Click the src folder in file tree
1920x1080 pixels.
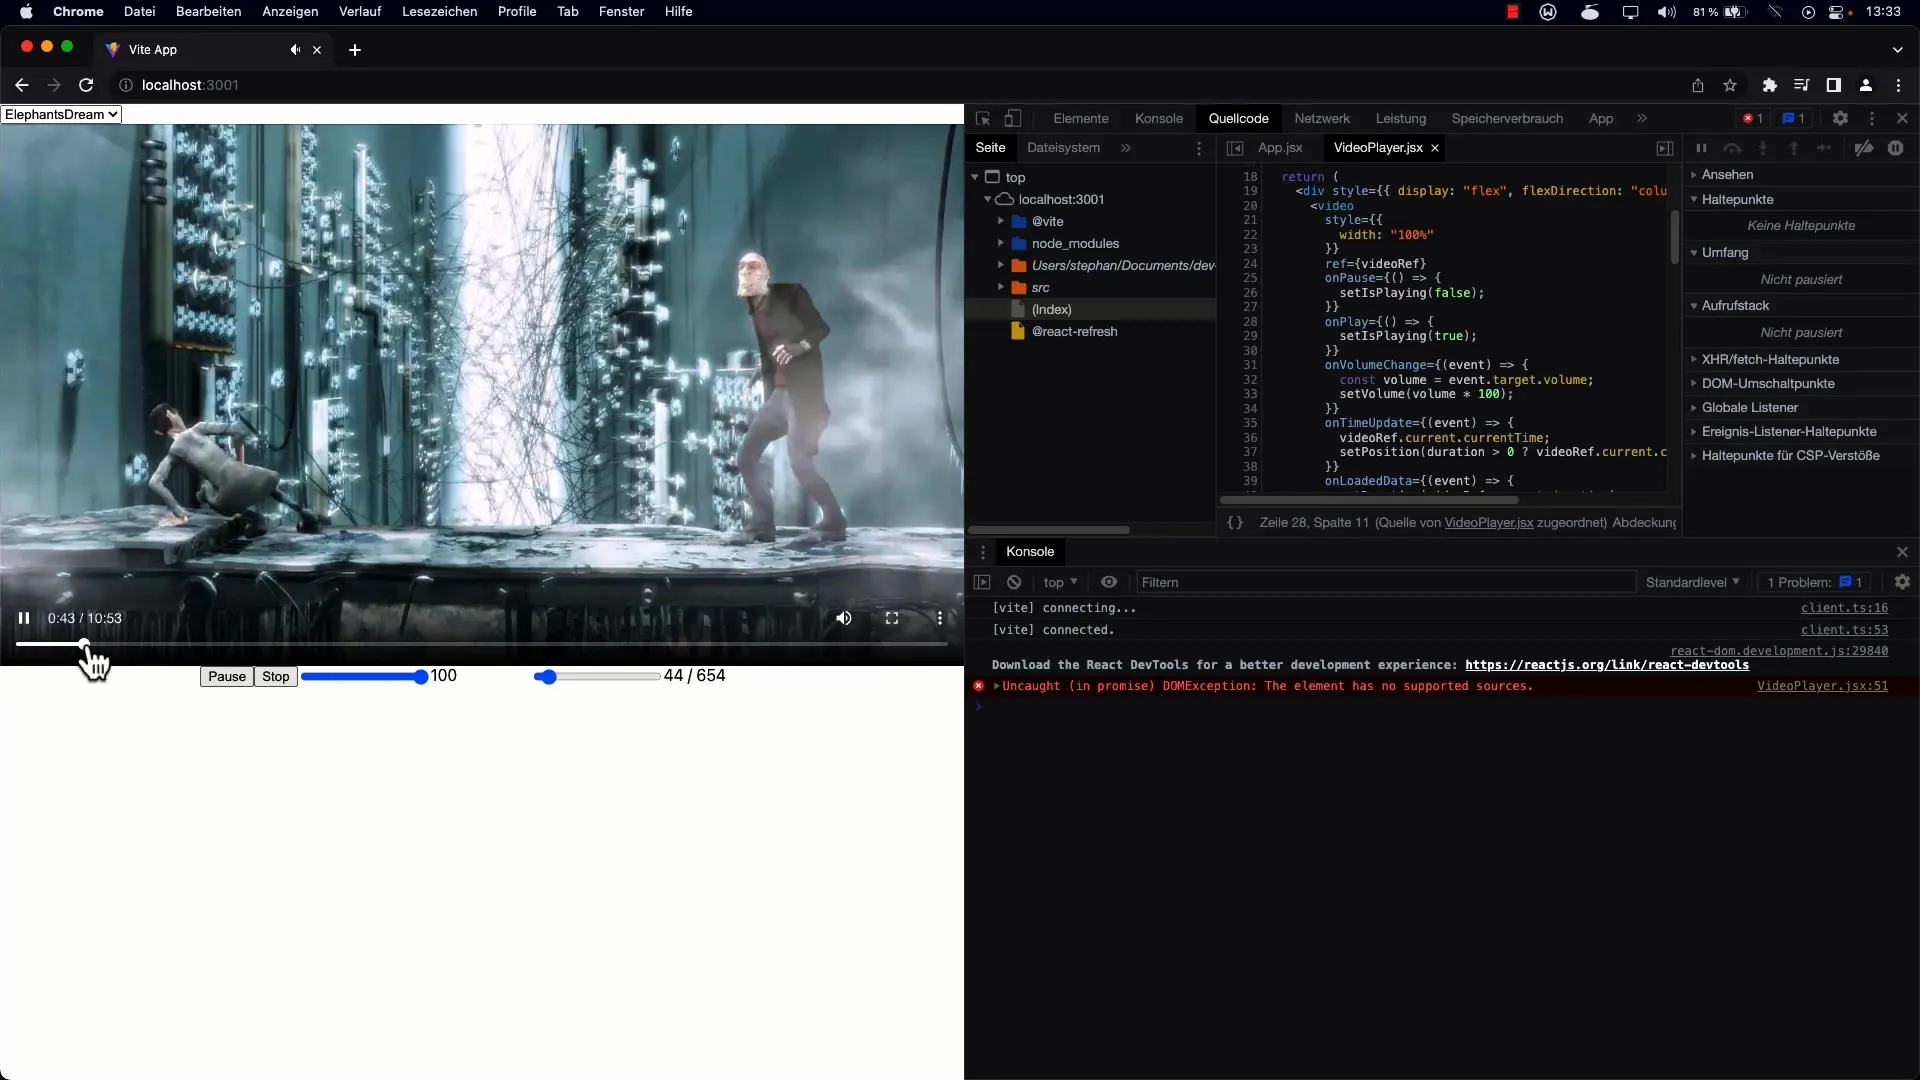coord(1040,287)
